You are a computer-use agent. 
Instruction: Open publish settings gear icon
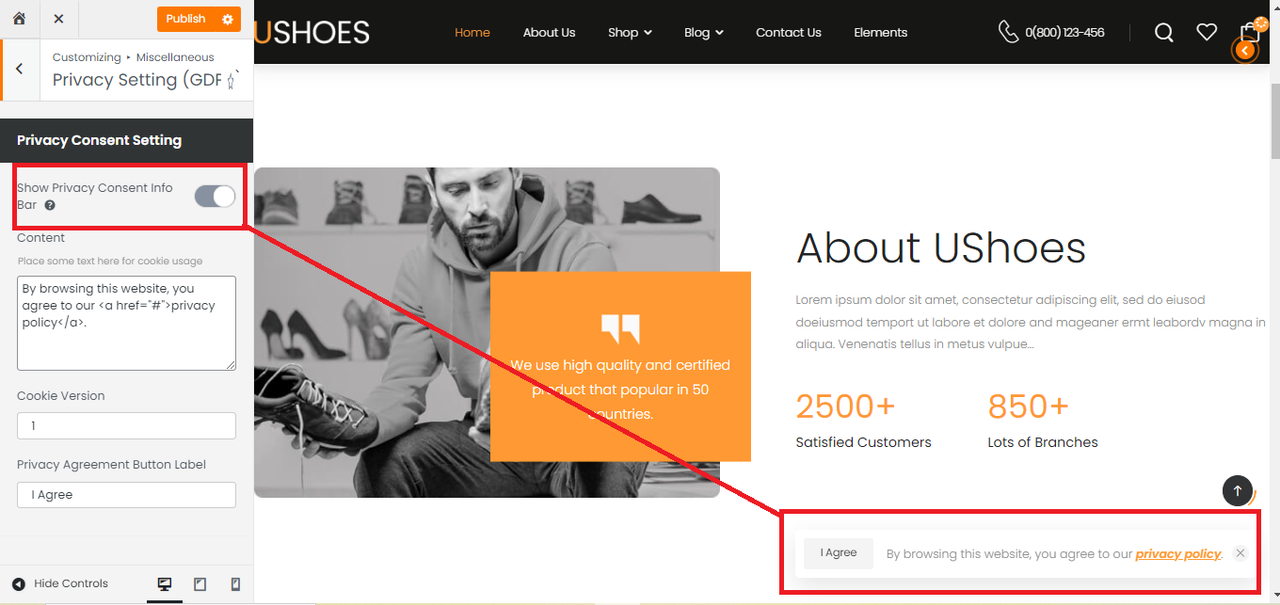click(x=228, y=19)
